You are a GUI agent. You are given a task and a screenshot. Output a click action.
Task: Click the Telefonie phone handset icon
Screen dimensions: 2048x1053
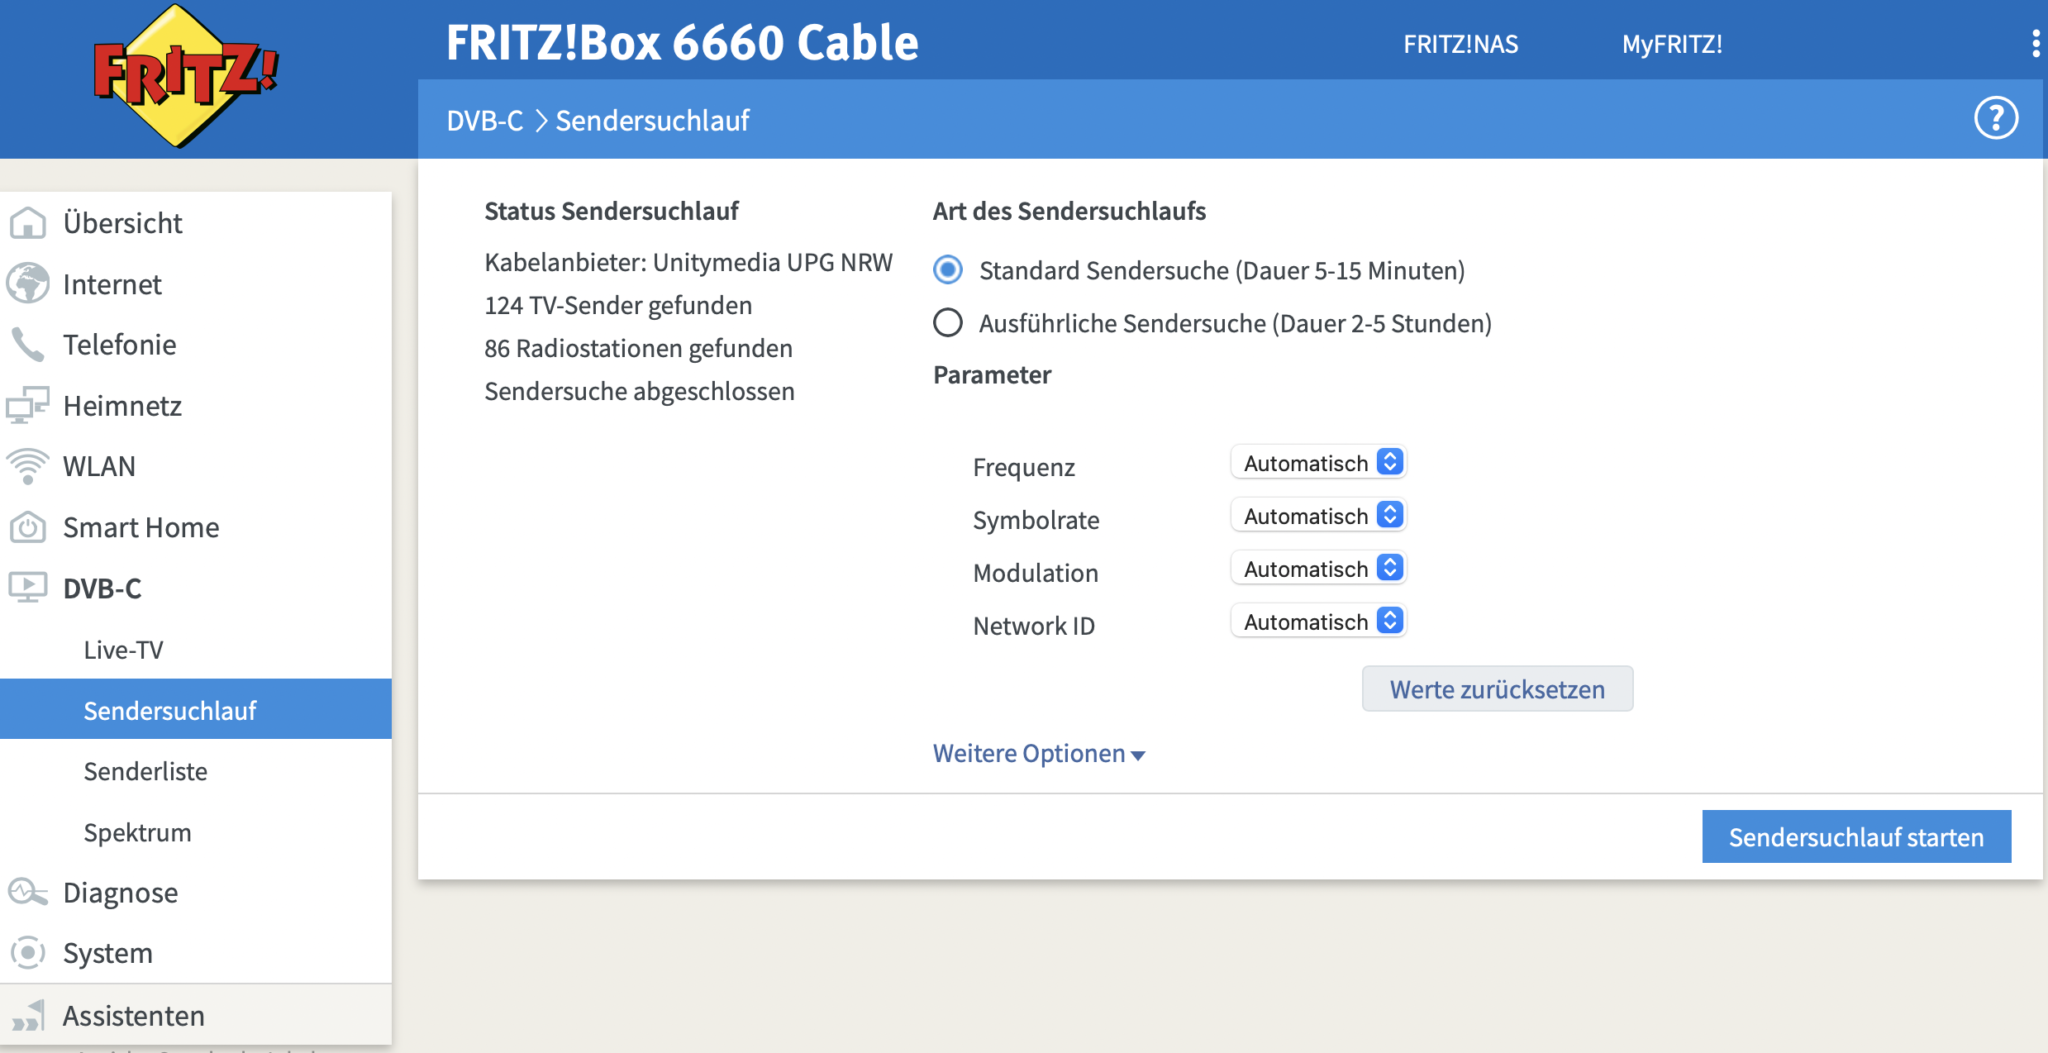28,345
